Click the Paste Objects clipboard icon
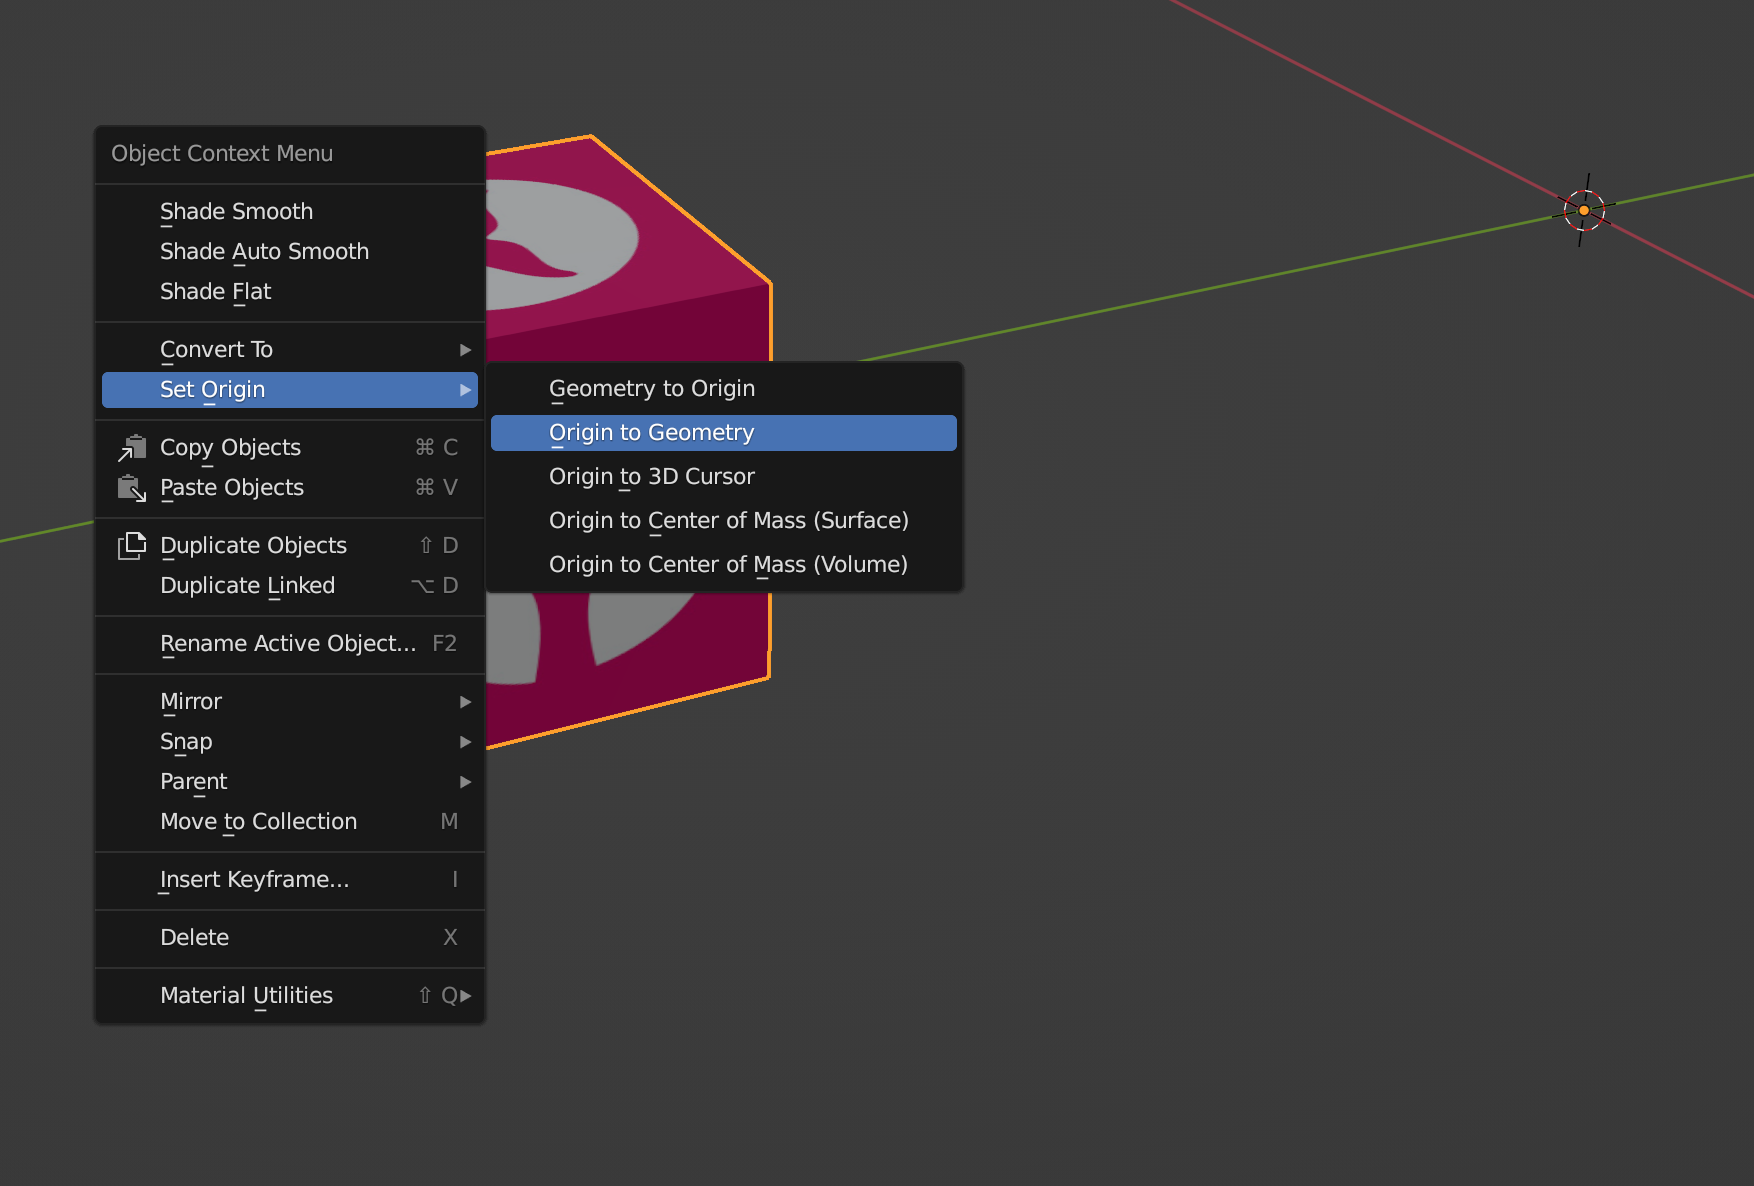Screen dimensions: 1754x1186 pyautogui.click(x=133, y=488)
